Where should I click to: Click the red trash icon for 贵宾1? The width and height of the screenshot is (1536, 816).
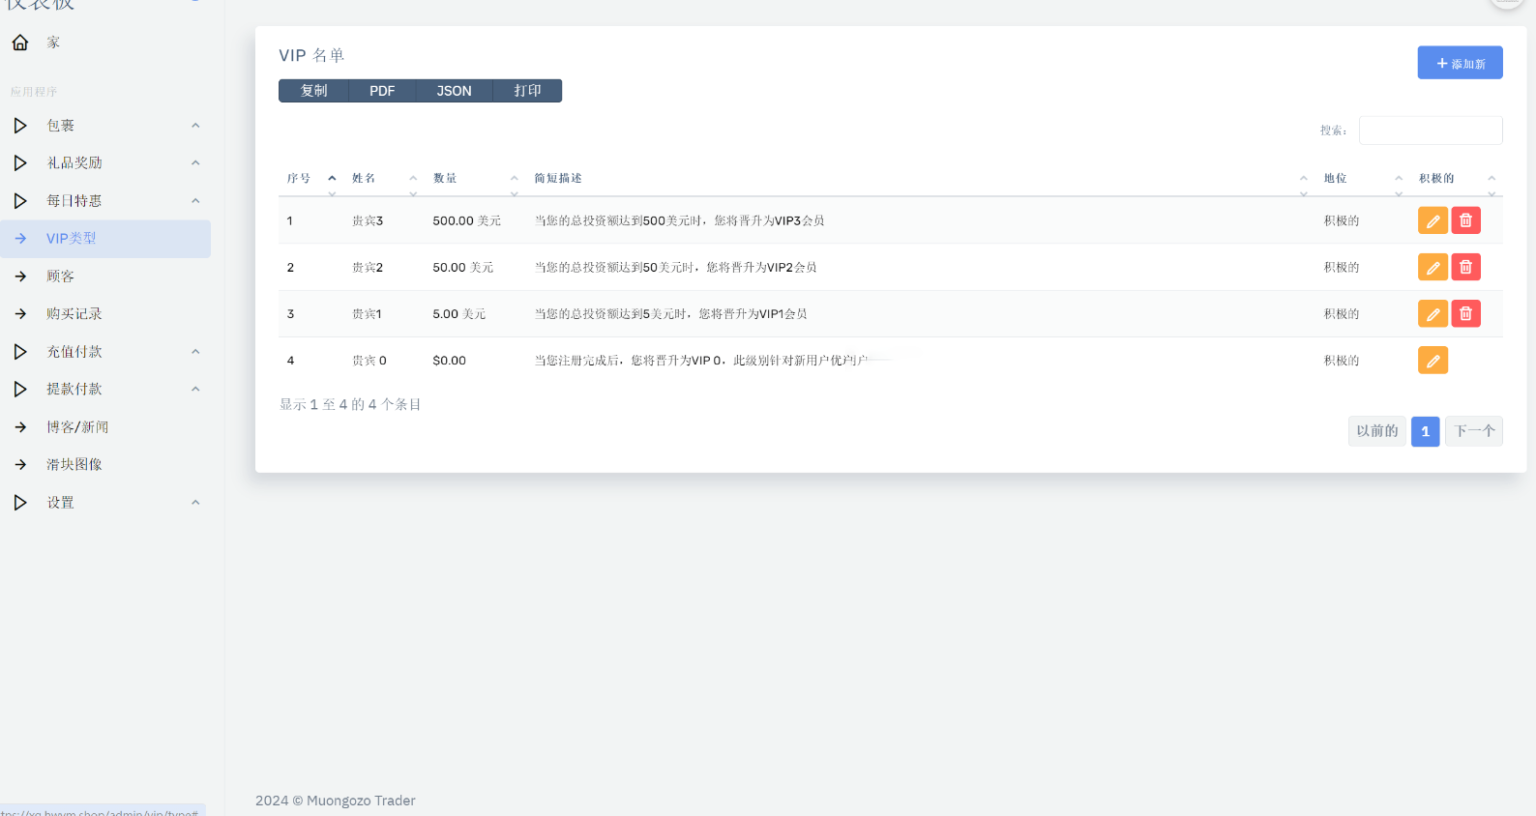[1465, 314]
